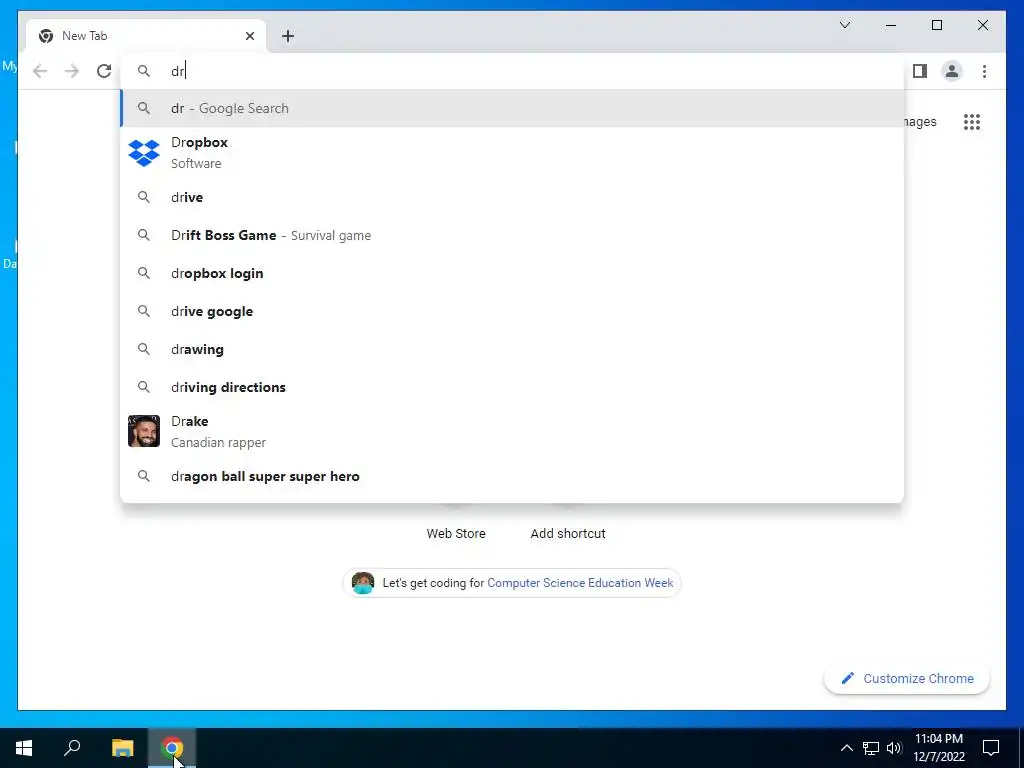Open the tab search dropdown arrow

[x=844, y=25]
